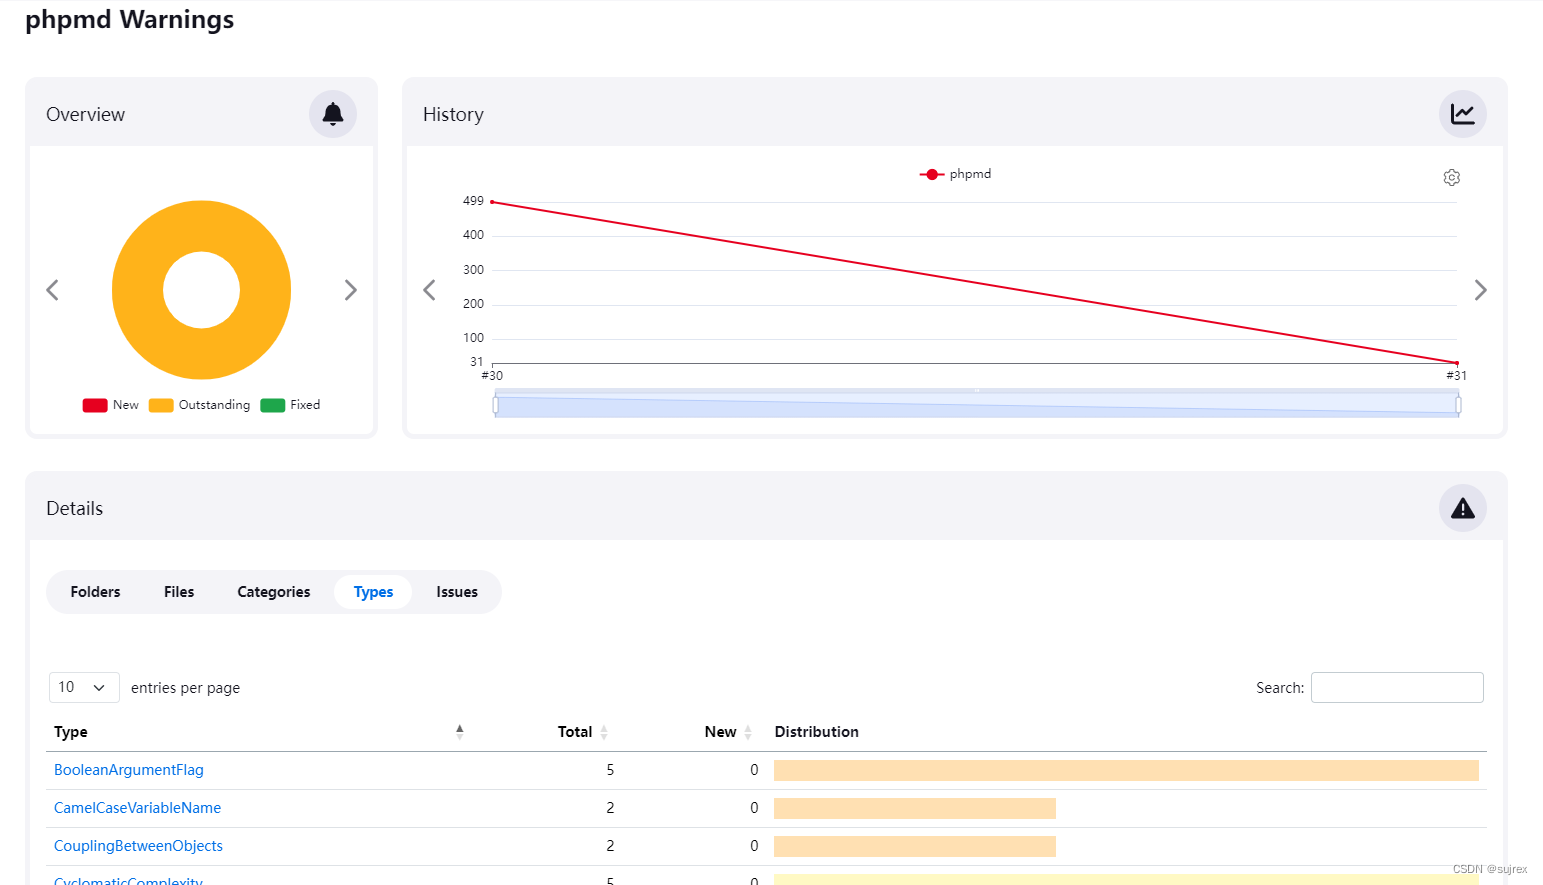The height and width of the screenshot is (885, 1543).
Task: Click the build #30 data point
Action: click(x=492, y=202)
